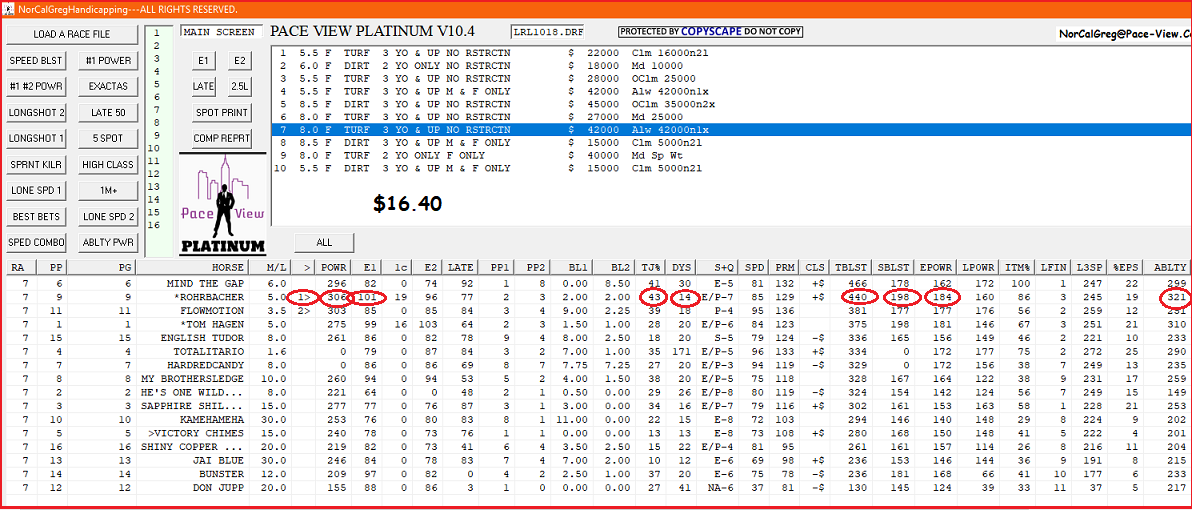Select the JAI BLUE horse row
This screenshot has height=510, width=1192.
[x=596, y=460]
